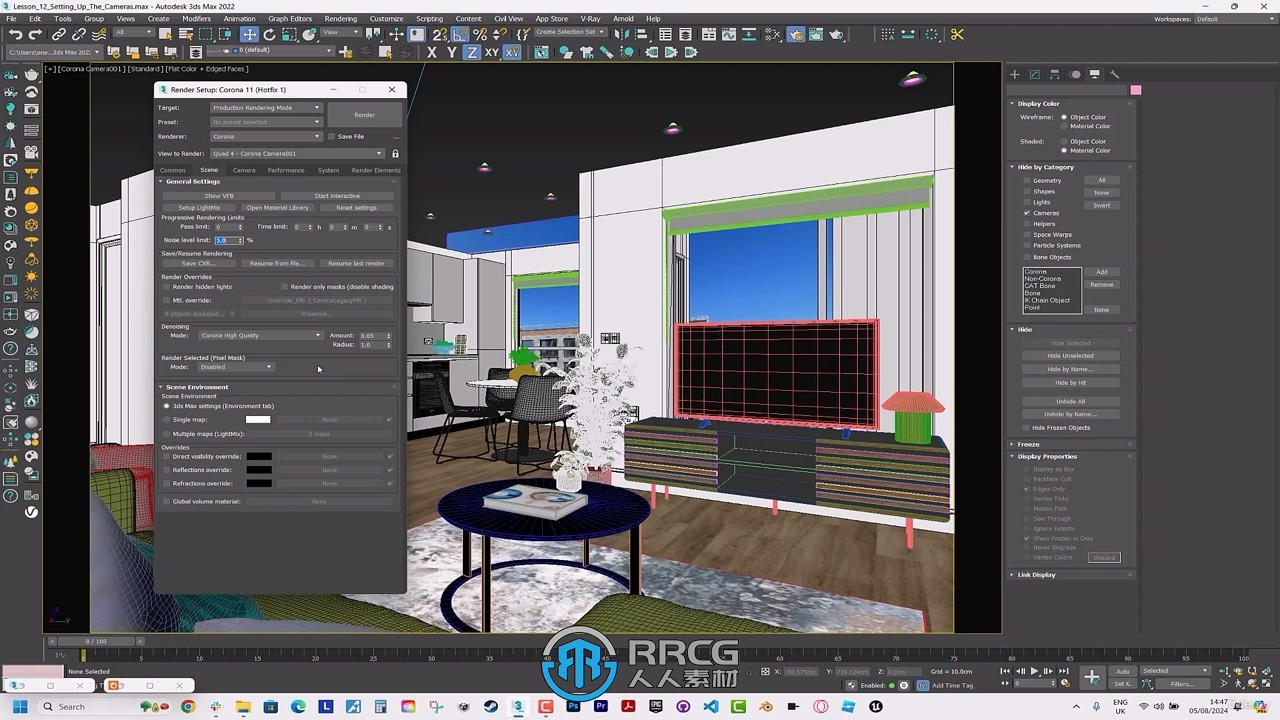Viewport: 1280px width, 720px height.
Task: Open the Utilities wrench panel
Action: (1115, 74)
